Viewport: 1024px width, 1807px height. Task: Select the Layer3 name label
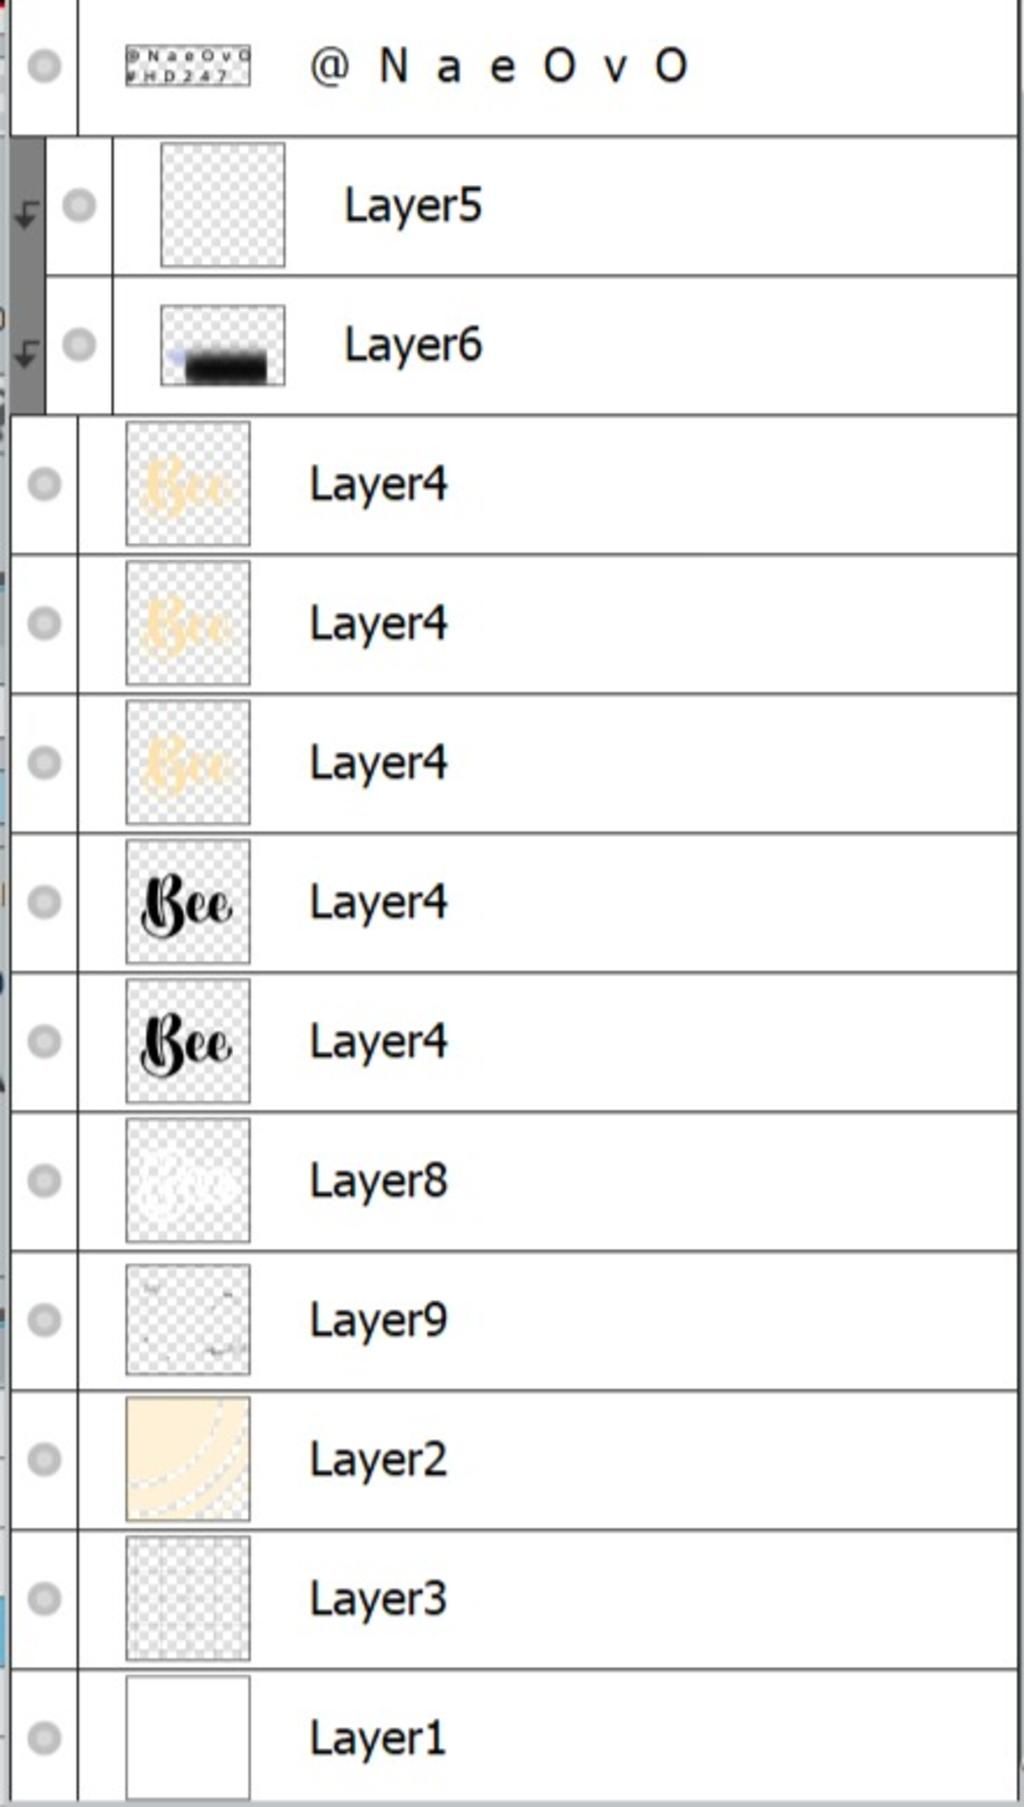coord(378,1599)
